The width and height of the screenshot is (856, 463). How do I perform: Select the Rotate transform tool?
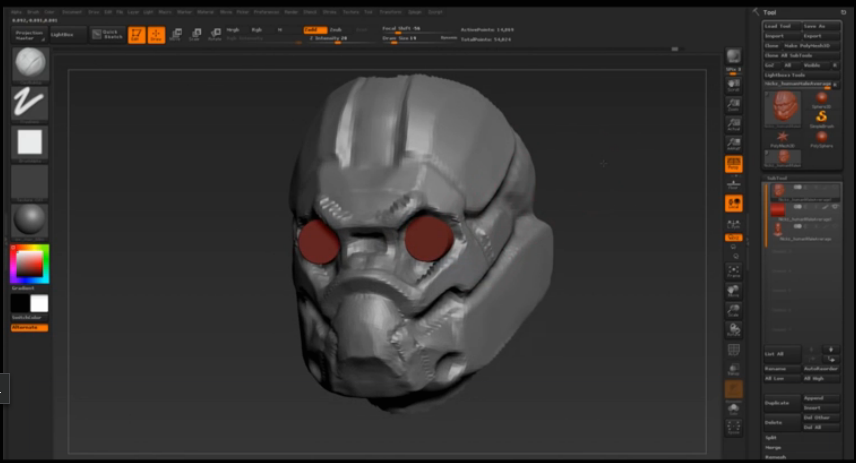pos(215,35)
